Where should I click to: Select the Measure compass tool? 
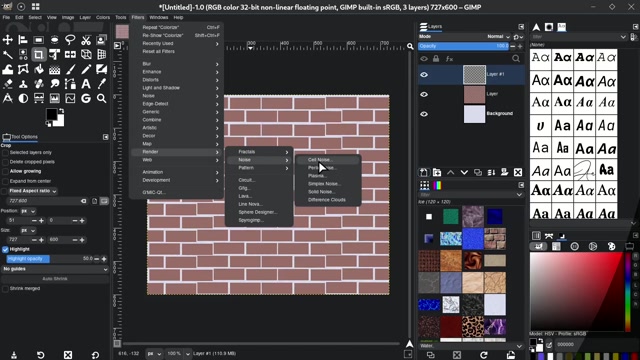pos(7,98)
